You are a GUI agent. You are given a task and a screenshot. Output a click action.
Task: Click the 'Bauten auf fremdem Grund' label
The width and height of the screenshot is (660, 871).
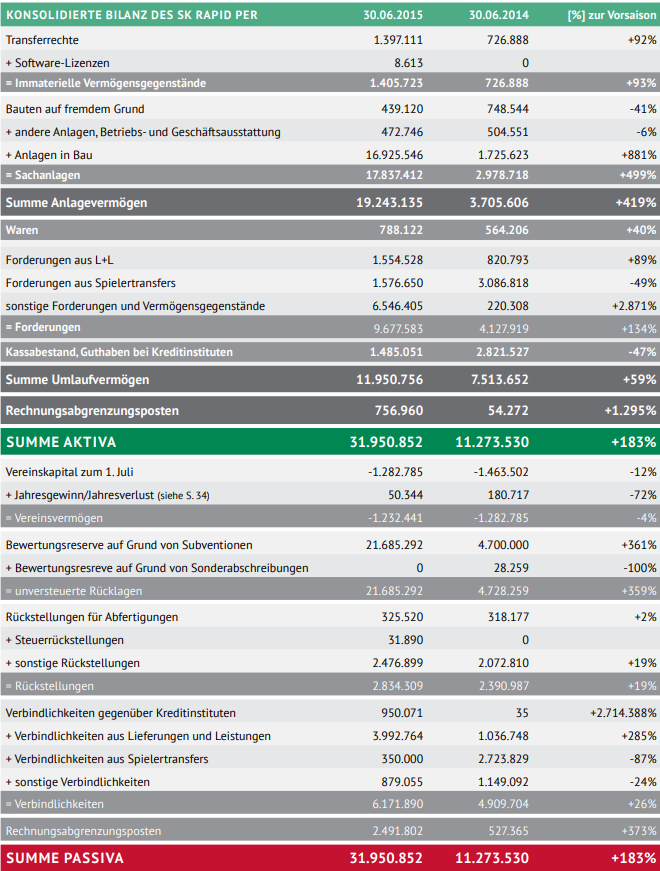coord(75,109)
